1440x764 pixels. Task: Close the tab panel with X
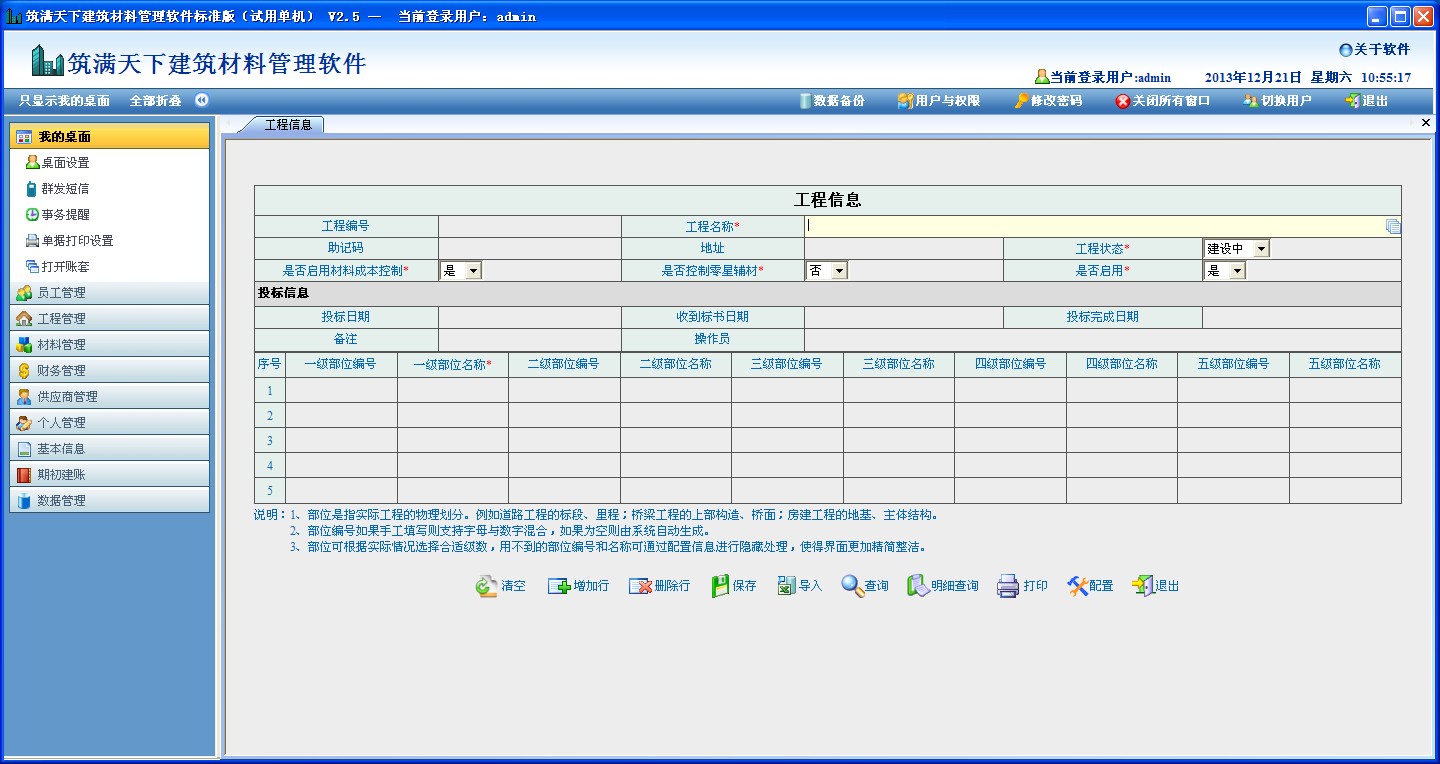point(1426,123)
